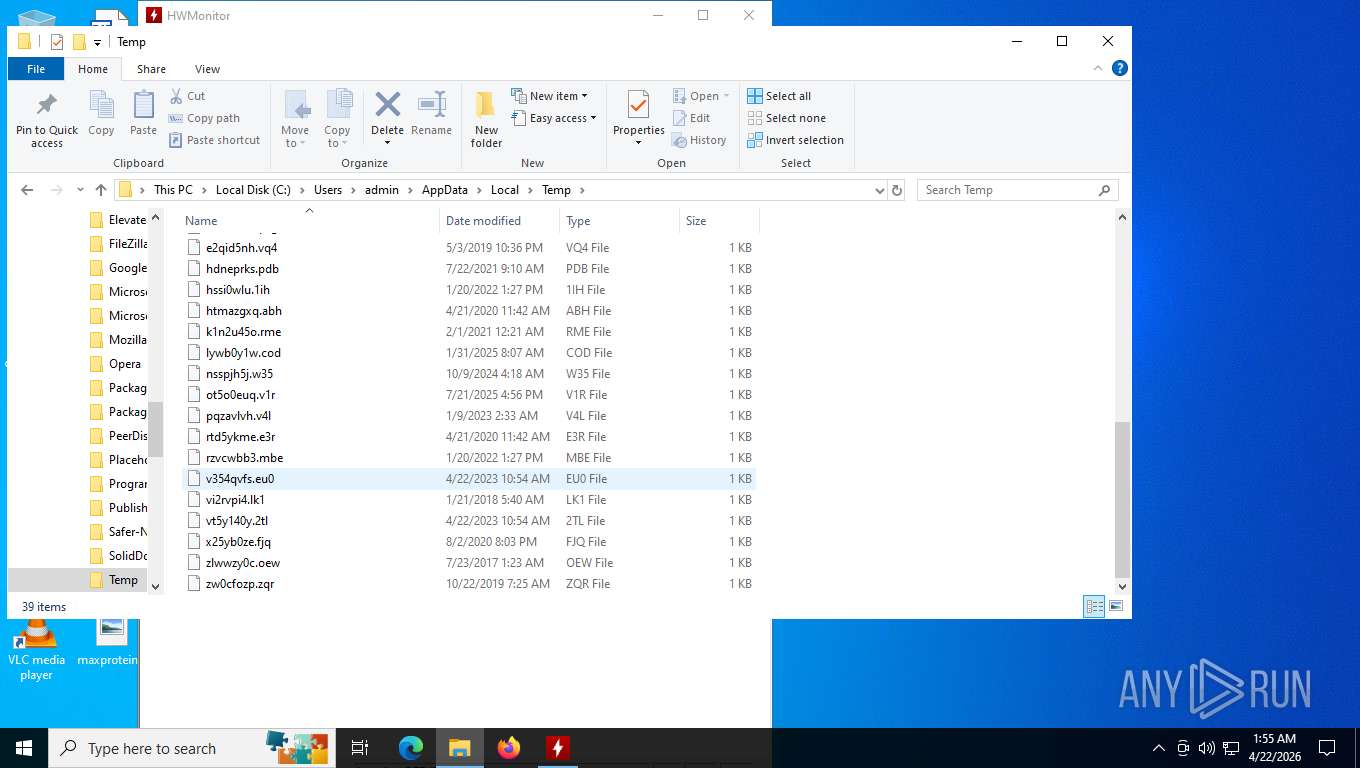Click the Open ribbon button
This screenshot has height=768, width=1360.
coord(700,96)
